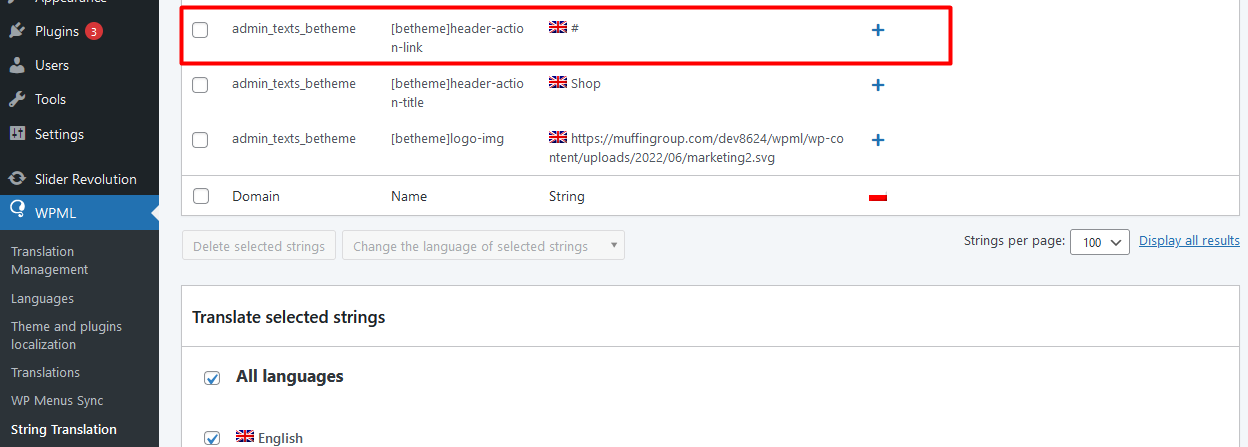The image size is (1248, 447).
Task: Click the marketing2.svg URL string text
Action: click(x=696, y=148)
